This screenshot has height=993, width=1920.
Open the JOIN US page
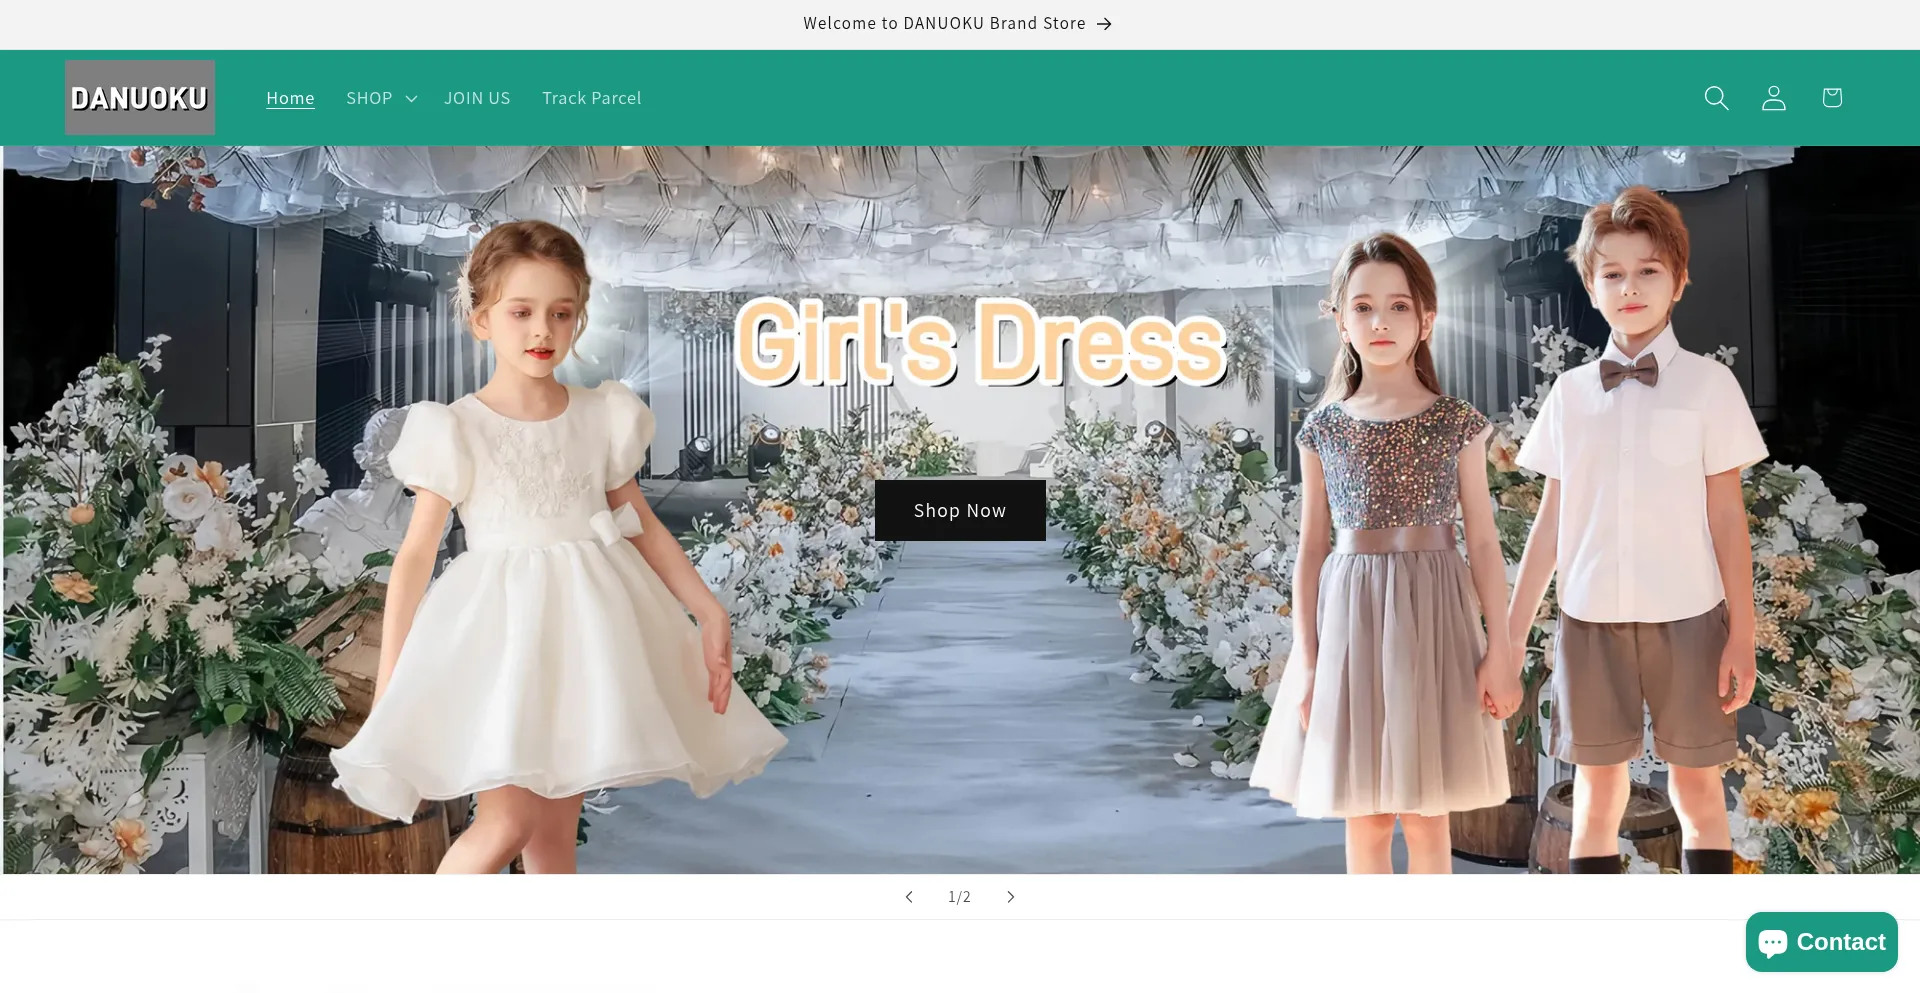477,98
